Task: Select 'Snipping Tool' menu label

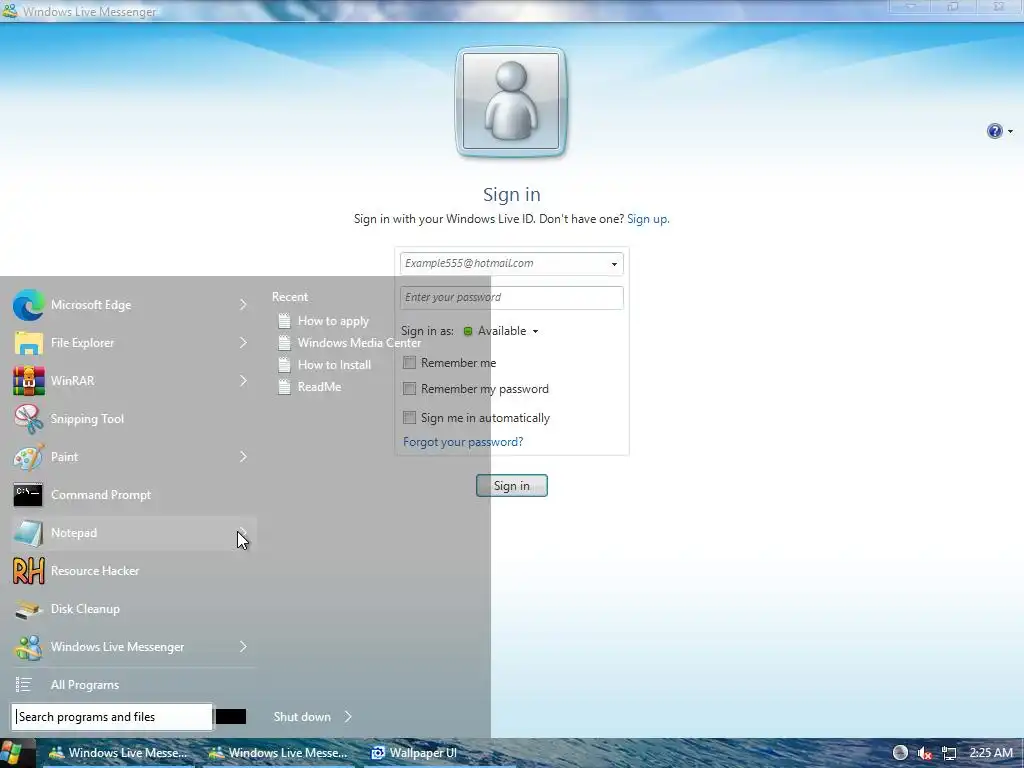Action: click(x=88, y=419)
